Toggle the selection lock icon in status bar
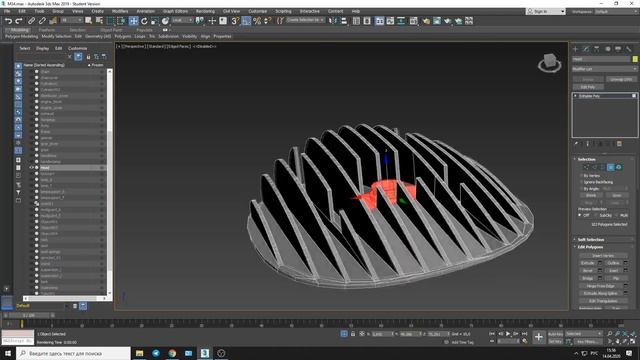 click(353, 334)
